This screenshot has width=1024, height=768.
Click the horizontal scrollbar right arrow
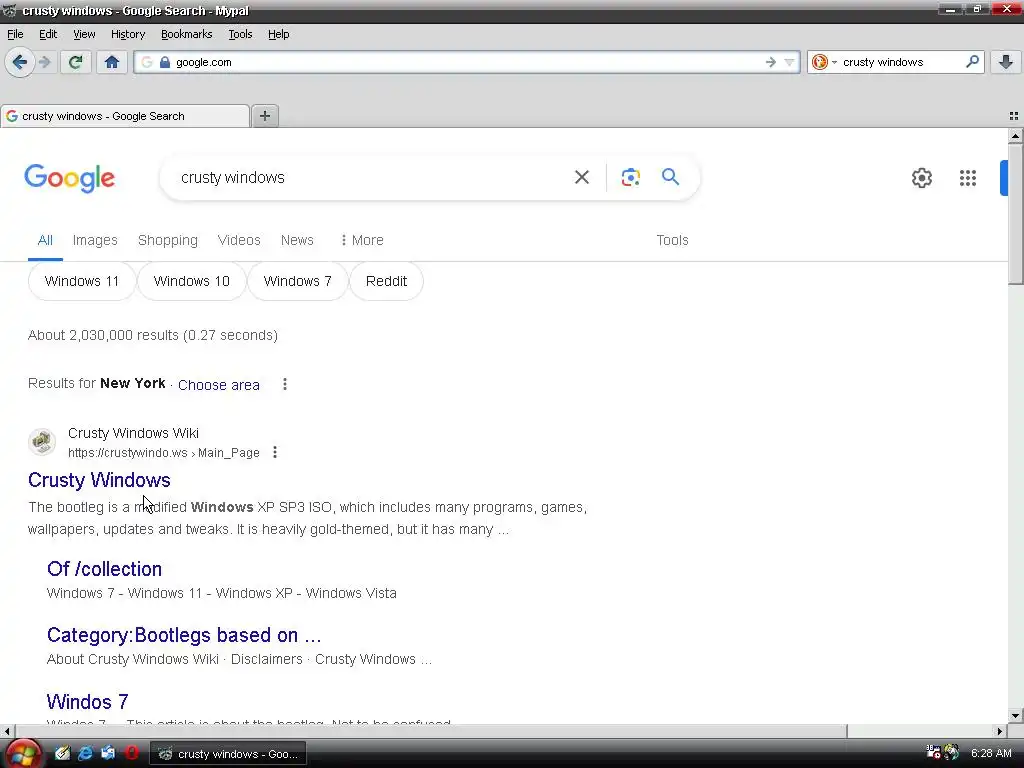[x=999, y=731]
